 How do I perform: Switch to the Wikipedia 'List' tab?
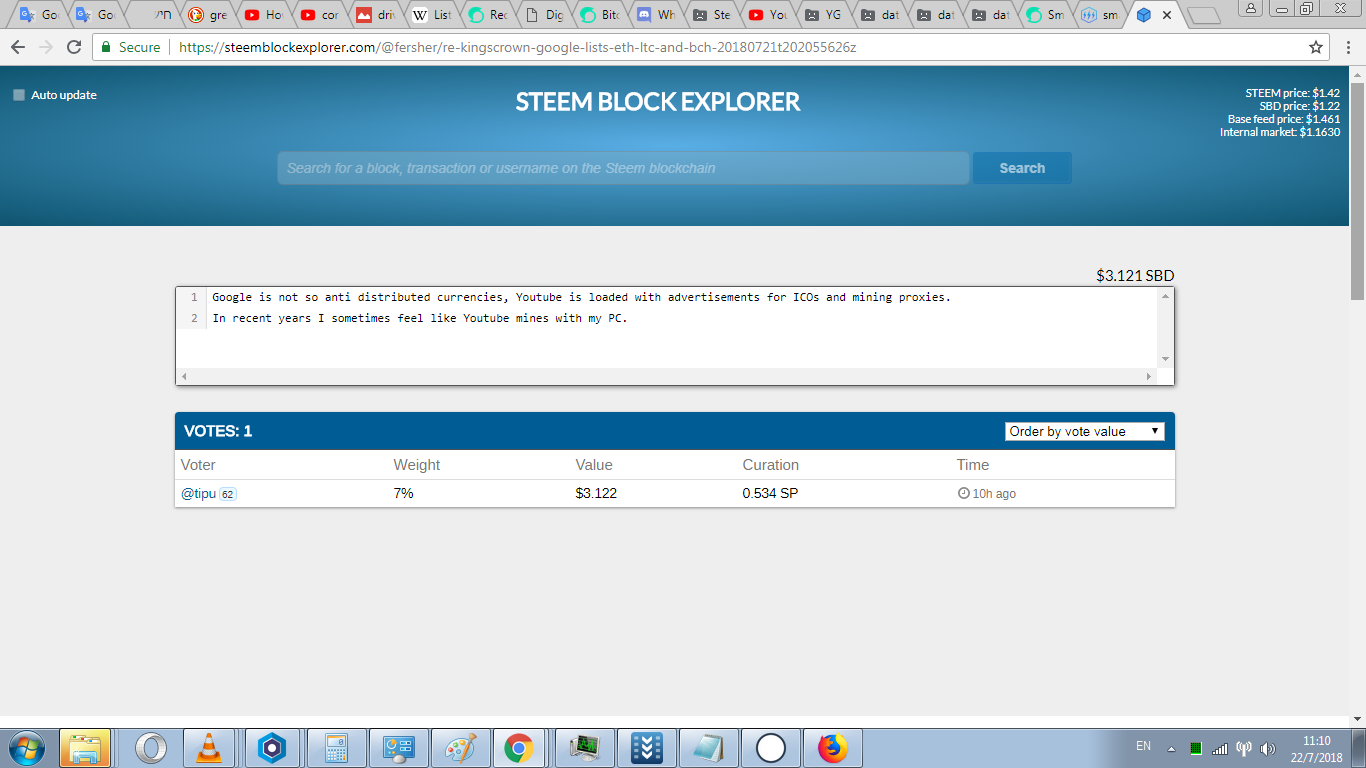coord(433,15)
